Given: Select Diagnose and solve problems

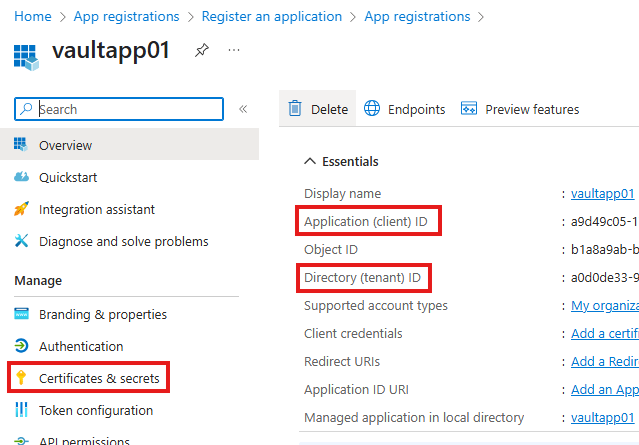Looking at the screenshot, I should pos(123,242).
